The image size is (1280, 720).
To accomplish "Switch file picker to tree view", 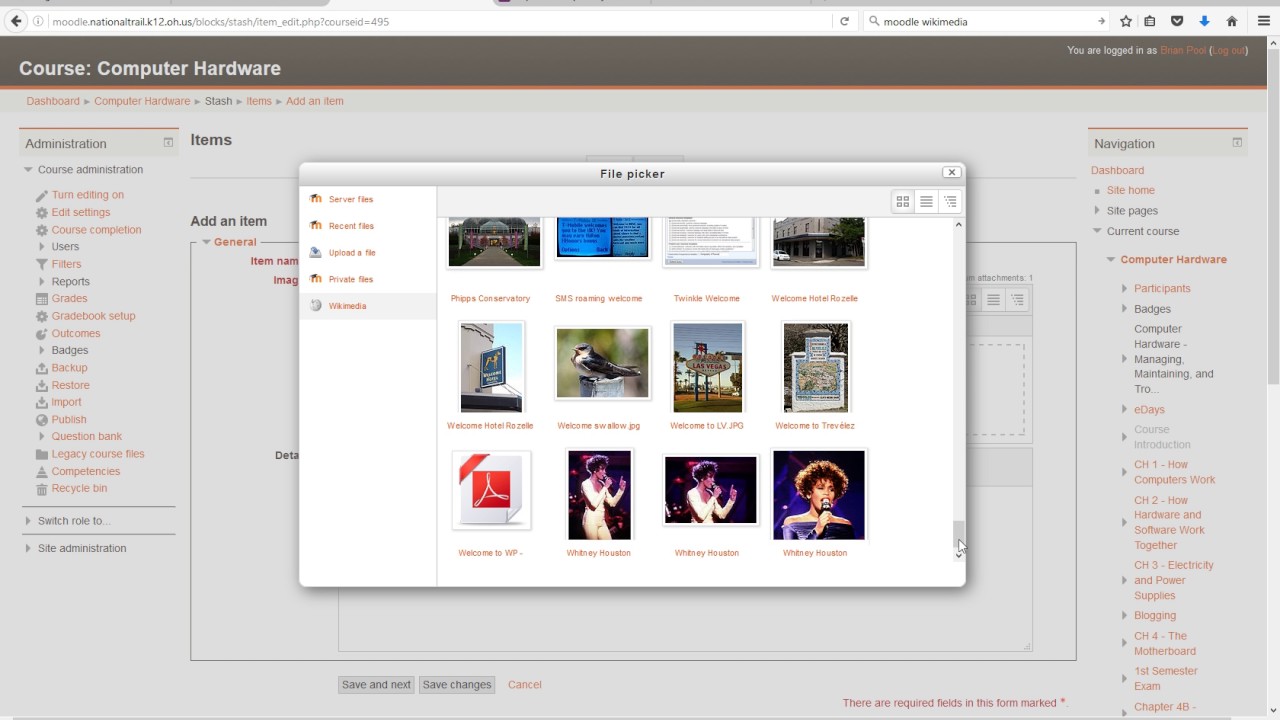I will (951, 201).
